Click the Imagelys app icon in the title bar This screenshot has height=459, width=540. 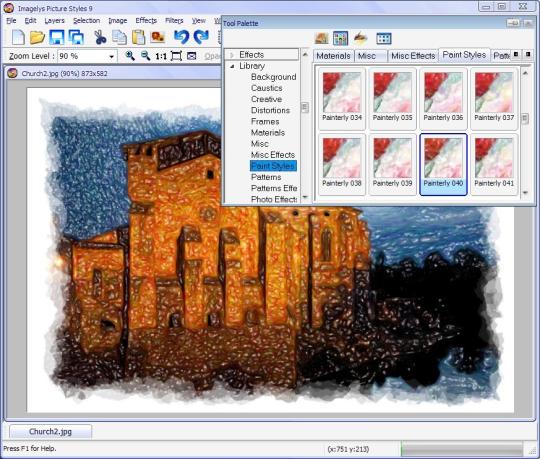point(8,8)
